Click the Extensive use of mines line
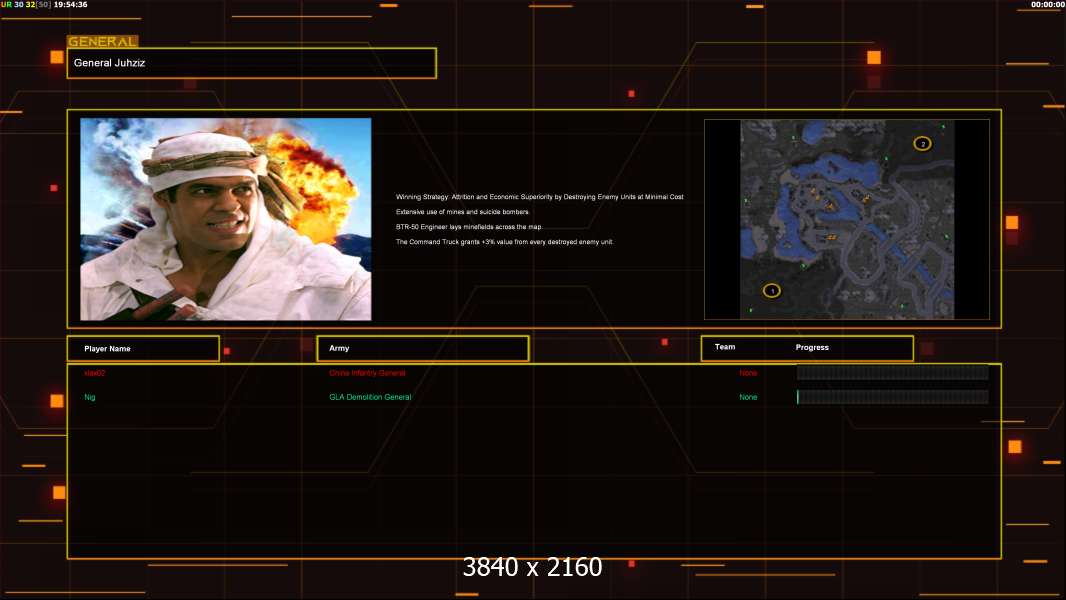 click(462, 212)
